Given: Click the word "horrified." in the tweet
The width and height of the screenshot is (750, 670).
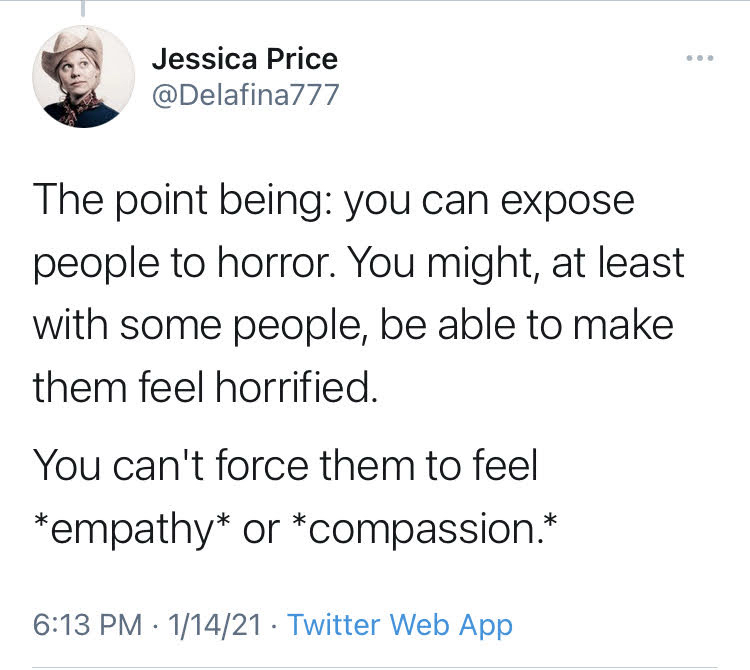Looking at the screenshot, I should (296, 387).
